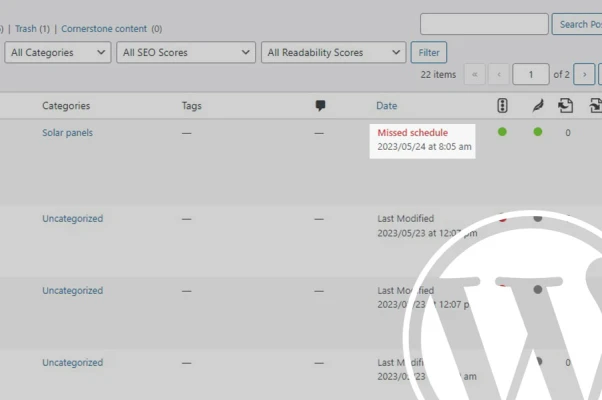Click the green SEO score dot
Screen dimensions: 602x400
pos(502,132)
